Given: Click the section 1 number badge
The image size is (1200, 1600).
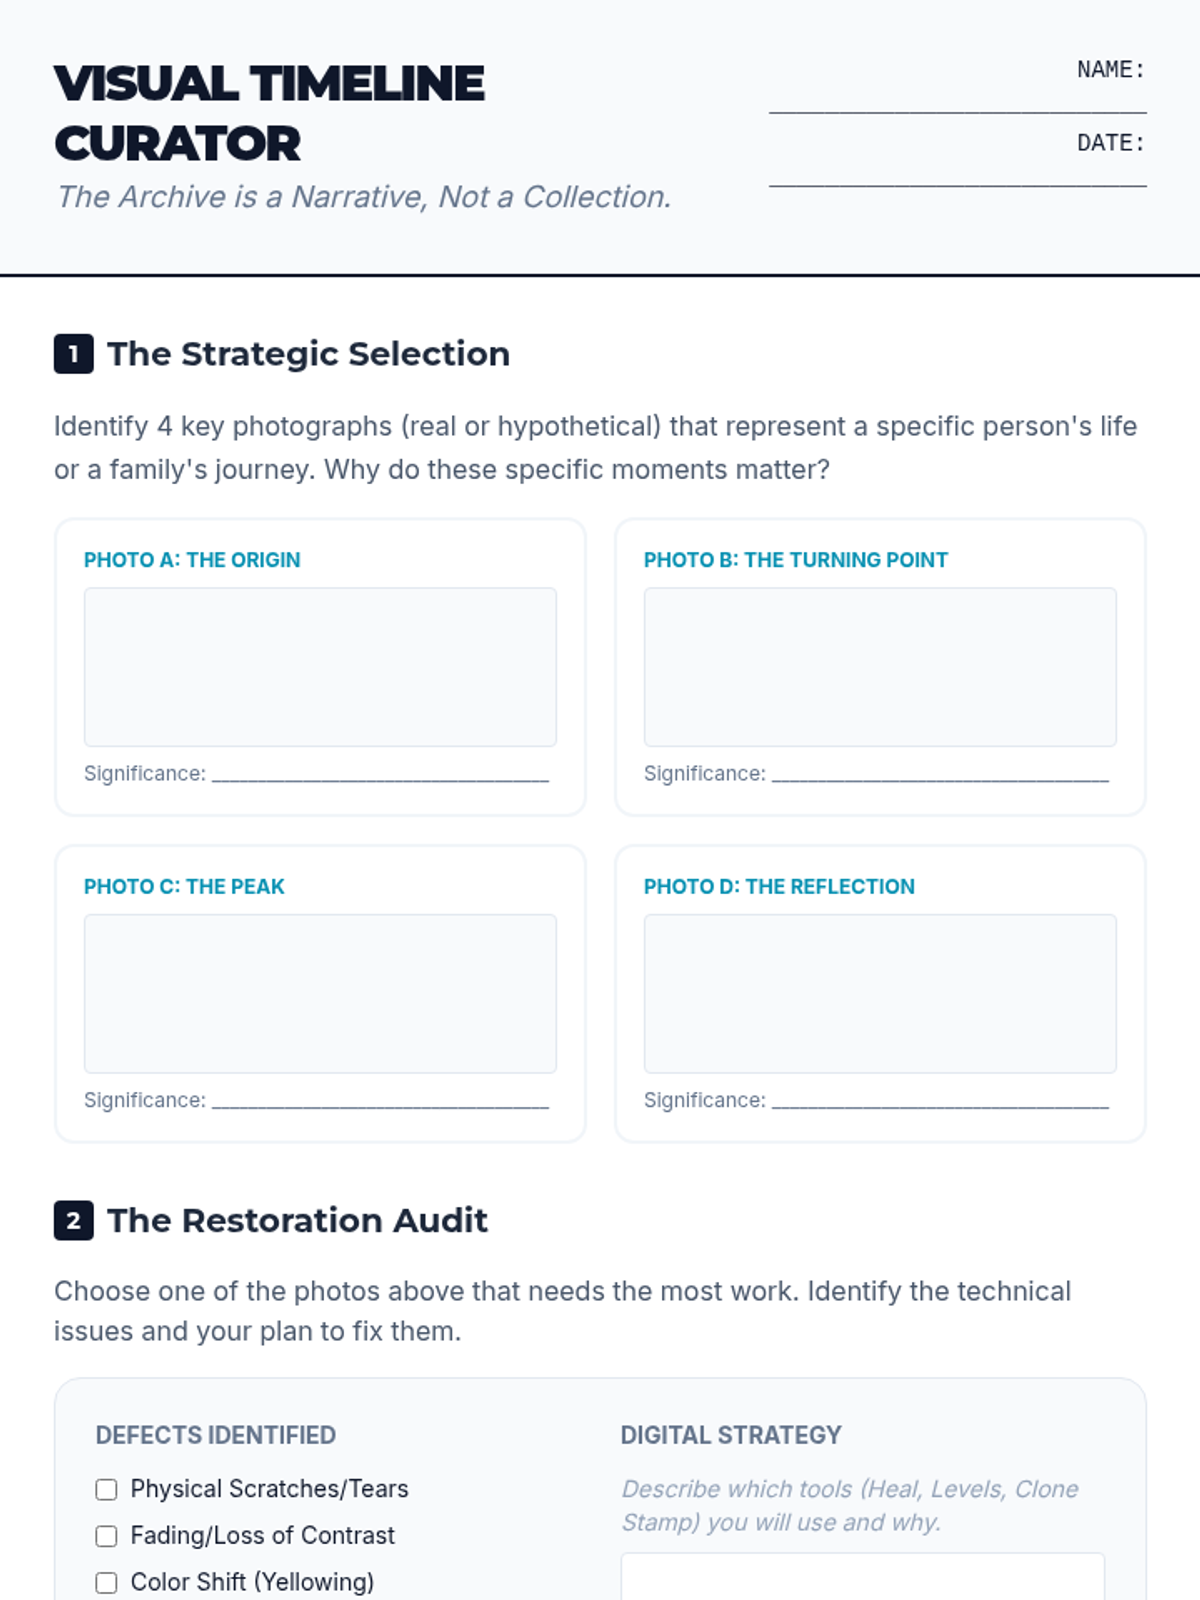Looking at the screenshot, I should pos(73,354).
